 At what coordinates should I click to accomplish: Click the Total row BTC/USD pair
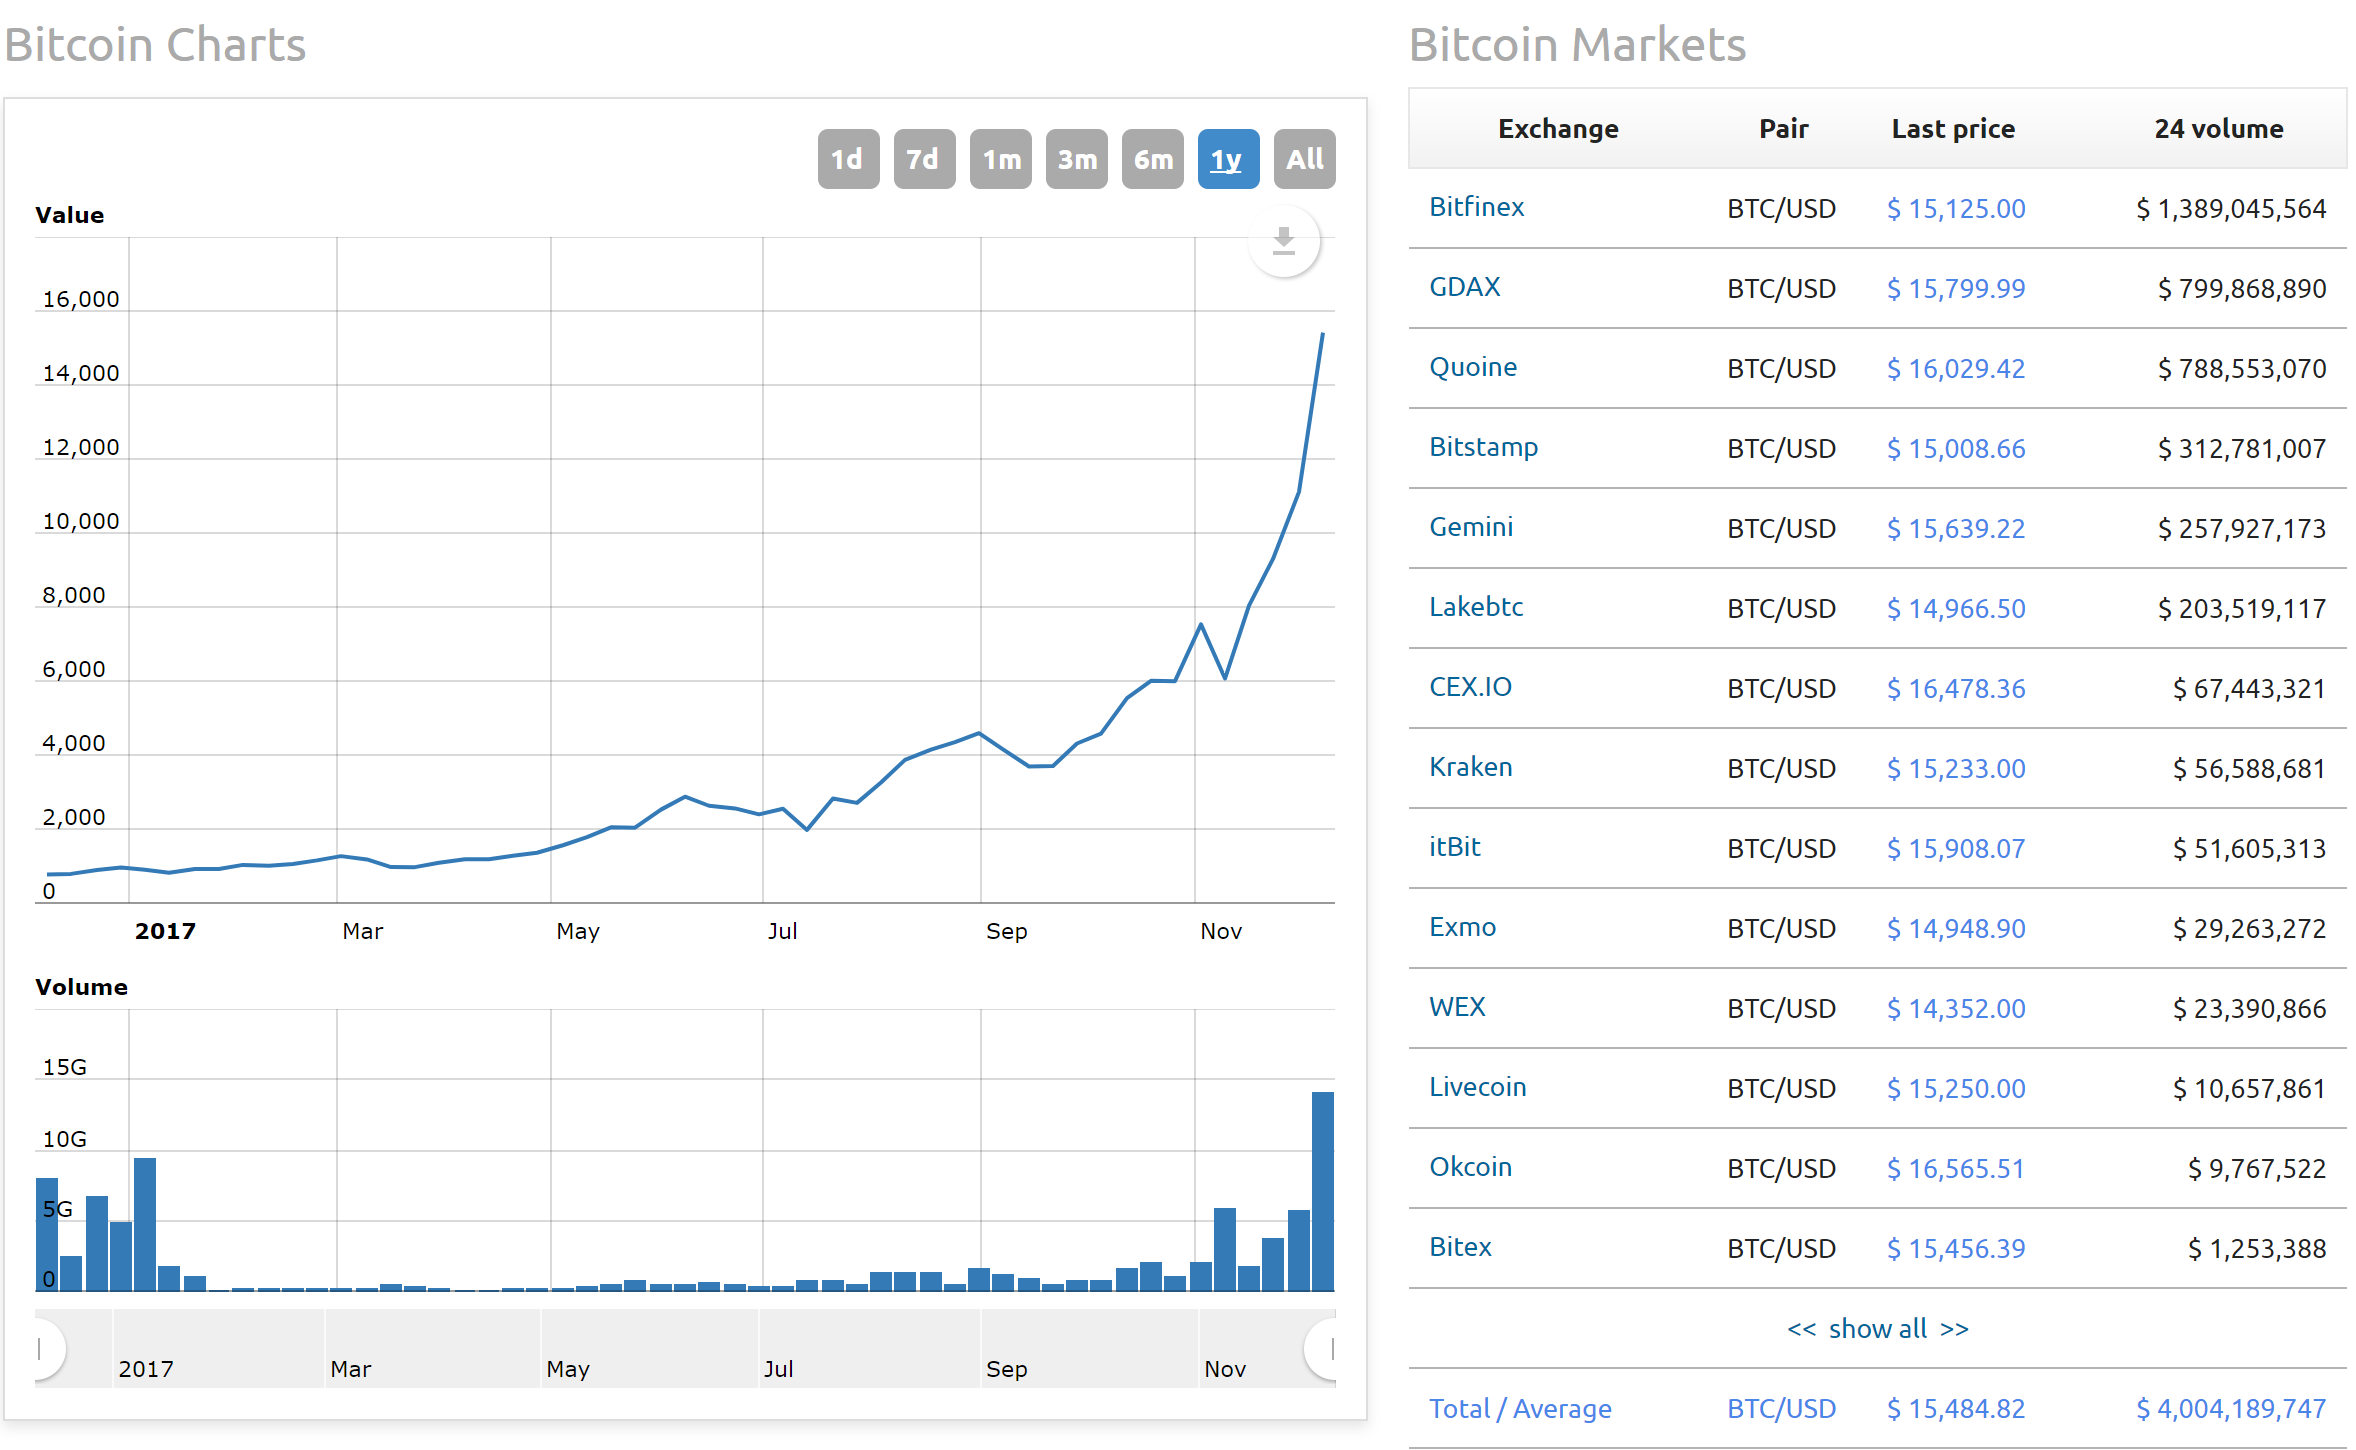tap(1781, 1408)
